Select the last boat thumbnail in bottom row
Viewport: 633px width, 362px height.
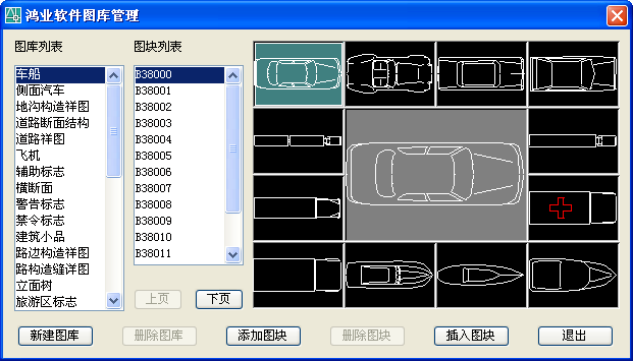point(573,275)
